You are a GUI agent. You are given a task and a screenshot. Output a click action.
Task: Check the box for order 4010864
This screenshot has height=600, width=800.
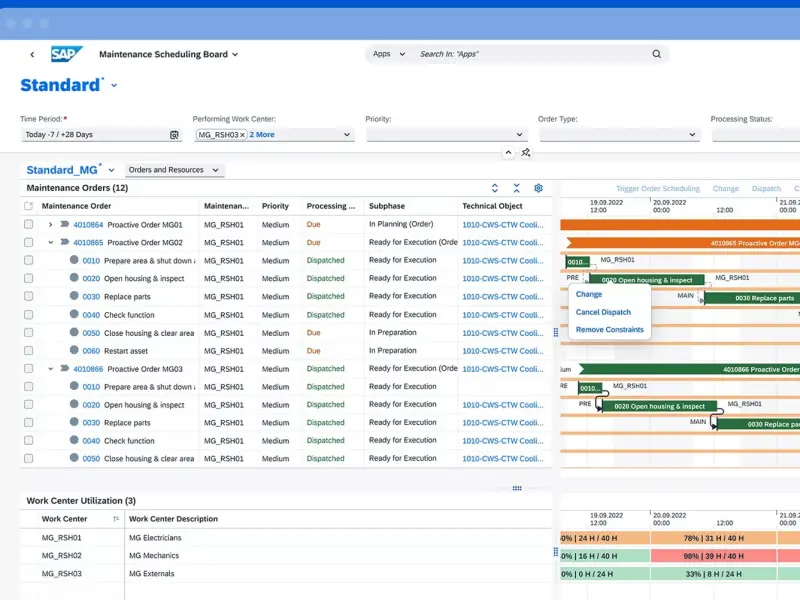coord(29,224)
